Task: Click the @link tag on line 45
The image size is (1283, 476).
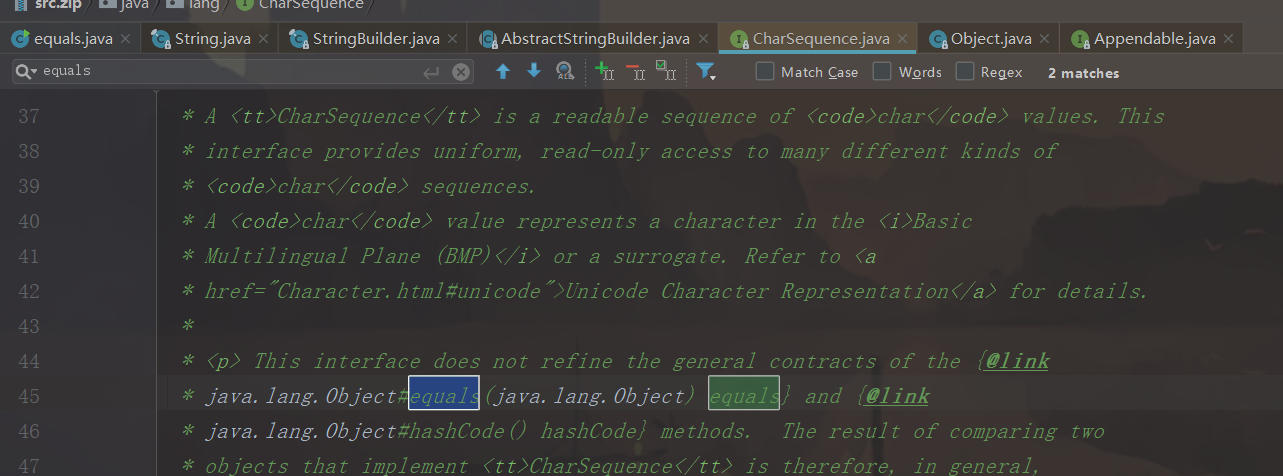Action: [x=897, y=396]
